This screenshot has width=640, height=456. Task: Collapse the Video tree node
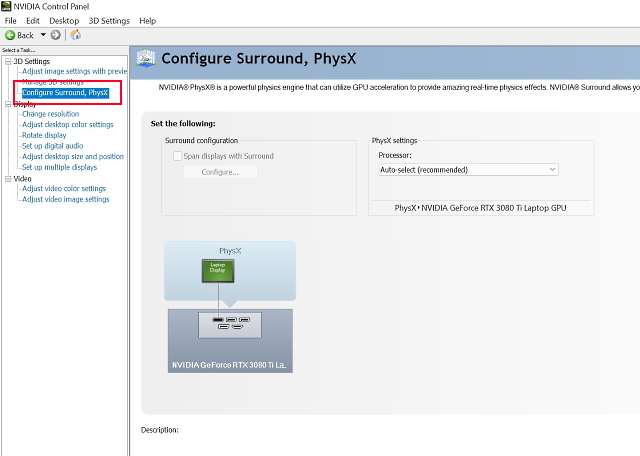[x=7, y=178]
